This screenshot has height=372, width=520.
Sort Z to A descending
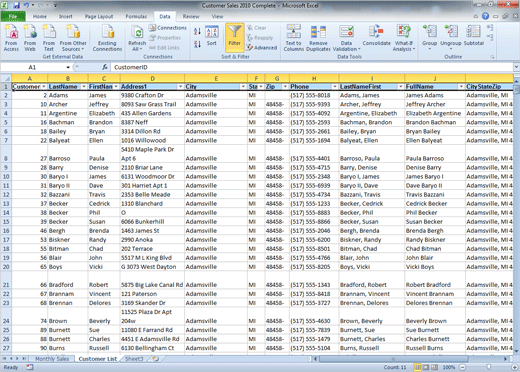[x=197, y=44]
